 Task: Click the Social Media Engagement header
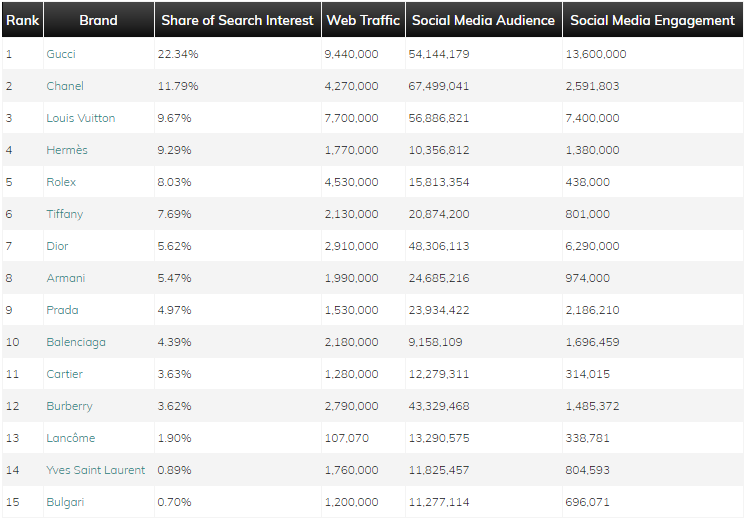pos(652,20)
